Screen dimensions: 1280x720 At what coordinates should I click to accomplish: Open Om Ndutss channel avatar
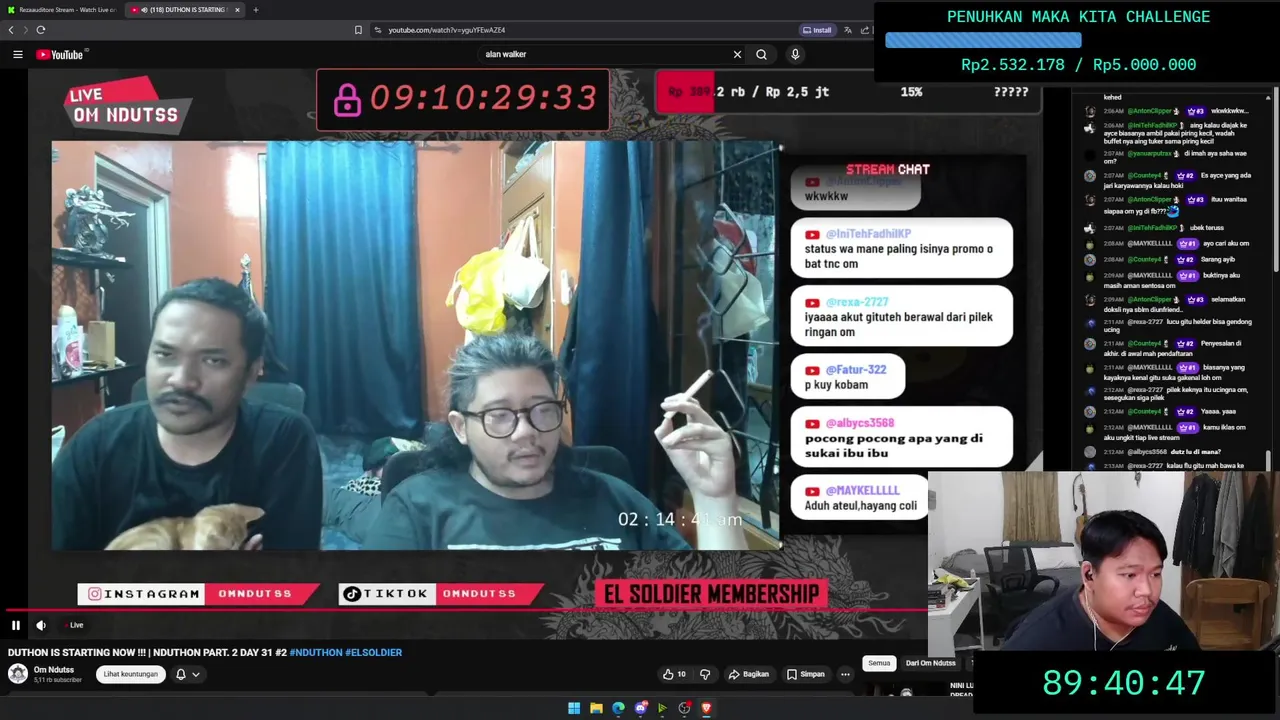17,674
